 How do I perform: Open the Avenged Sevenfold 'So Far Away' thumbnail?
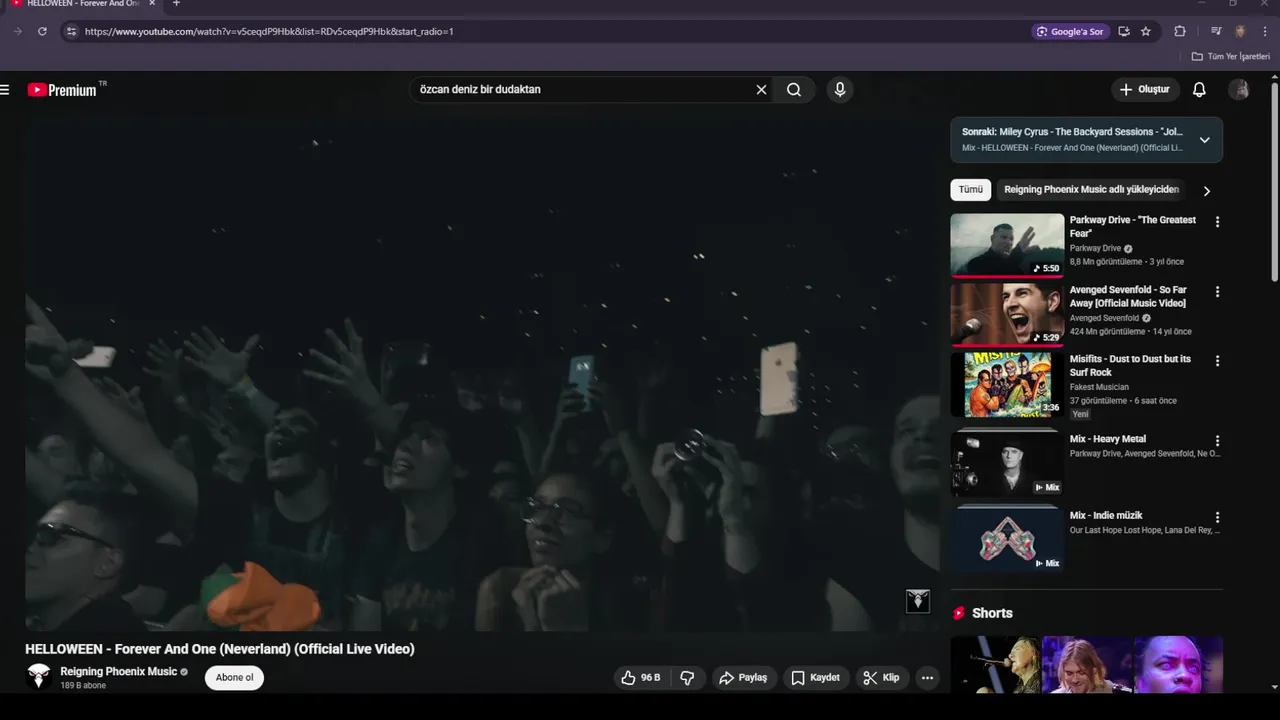[1007, 314]
